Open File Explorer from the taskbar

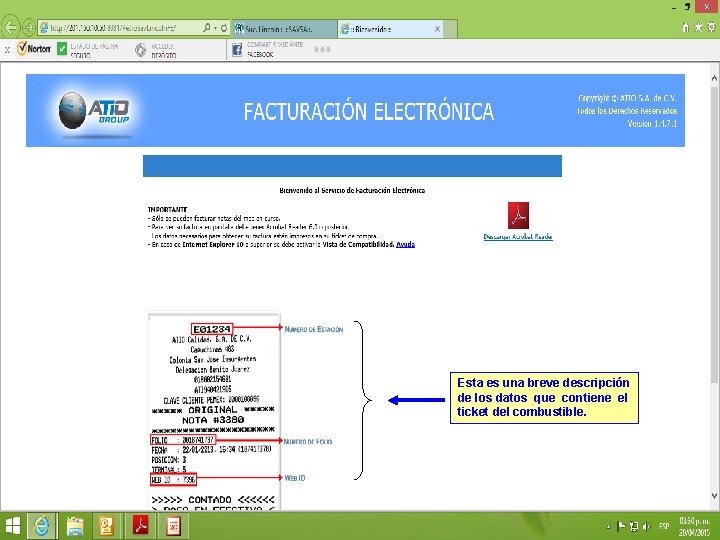(74, 526)
